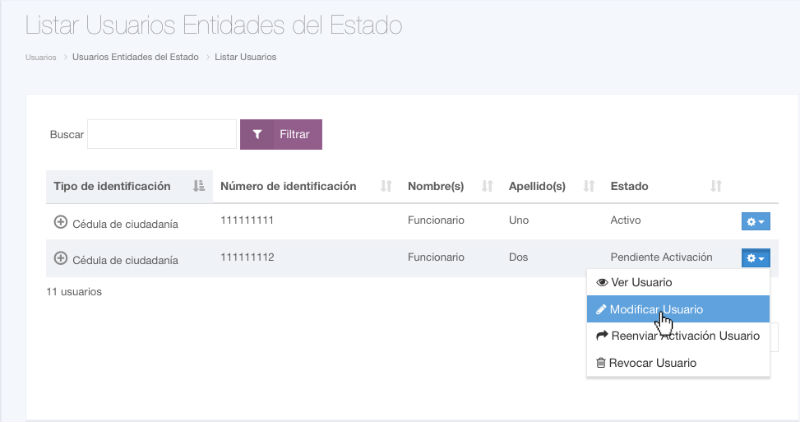Click the Listar Usuarios breadcrumb item
This screenshot has height=422, width=800.
[x=246, y=57]
